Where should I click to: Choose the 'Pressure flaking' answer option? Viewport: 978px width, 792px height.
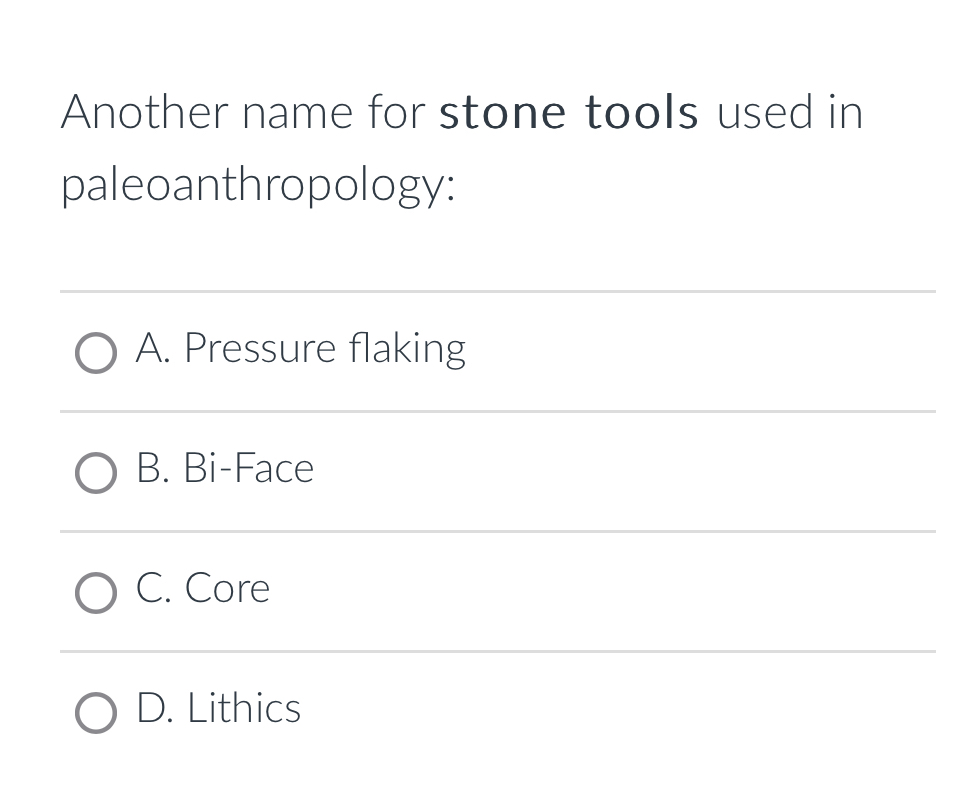300,350
